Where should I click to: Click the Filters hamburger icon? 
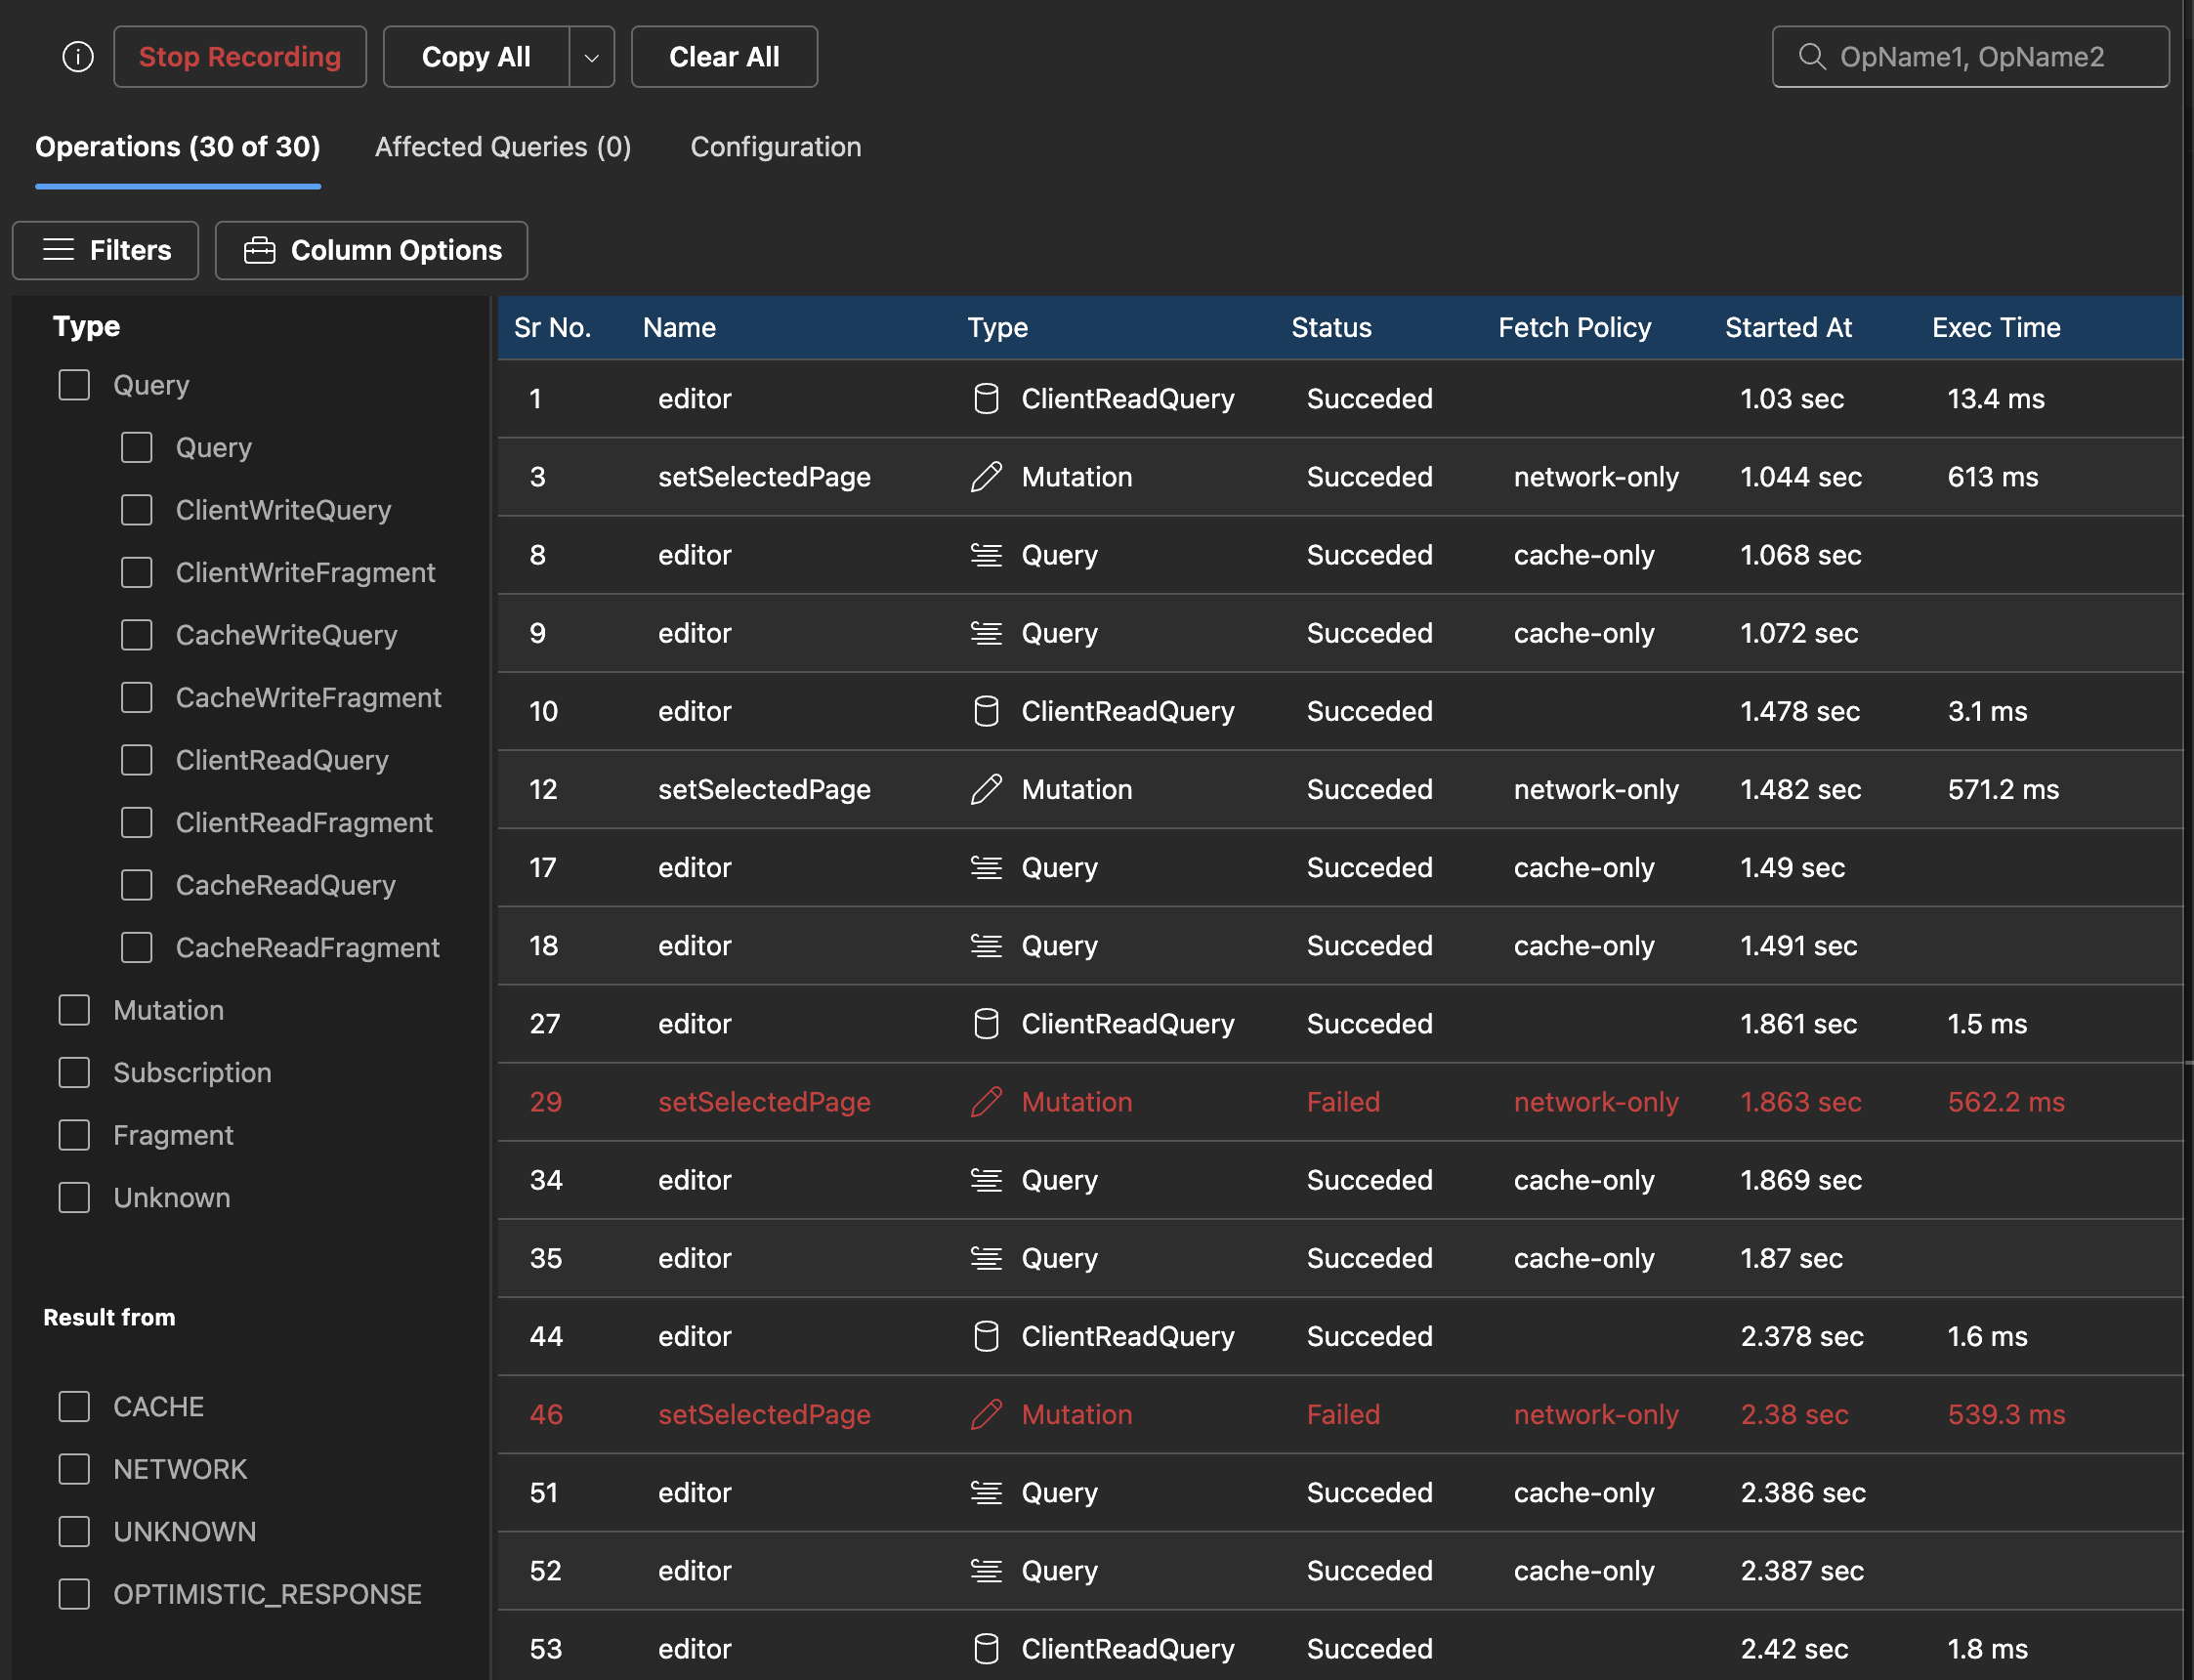click(59, 250)
